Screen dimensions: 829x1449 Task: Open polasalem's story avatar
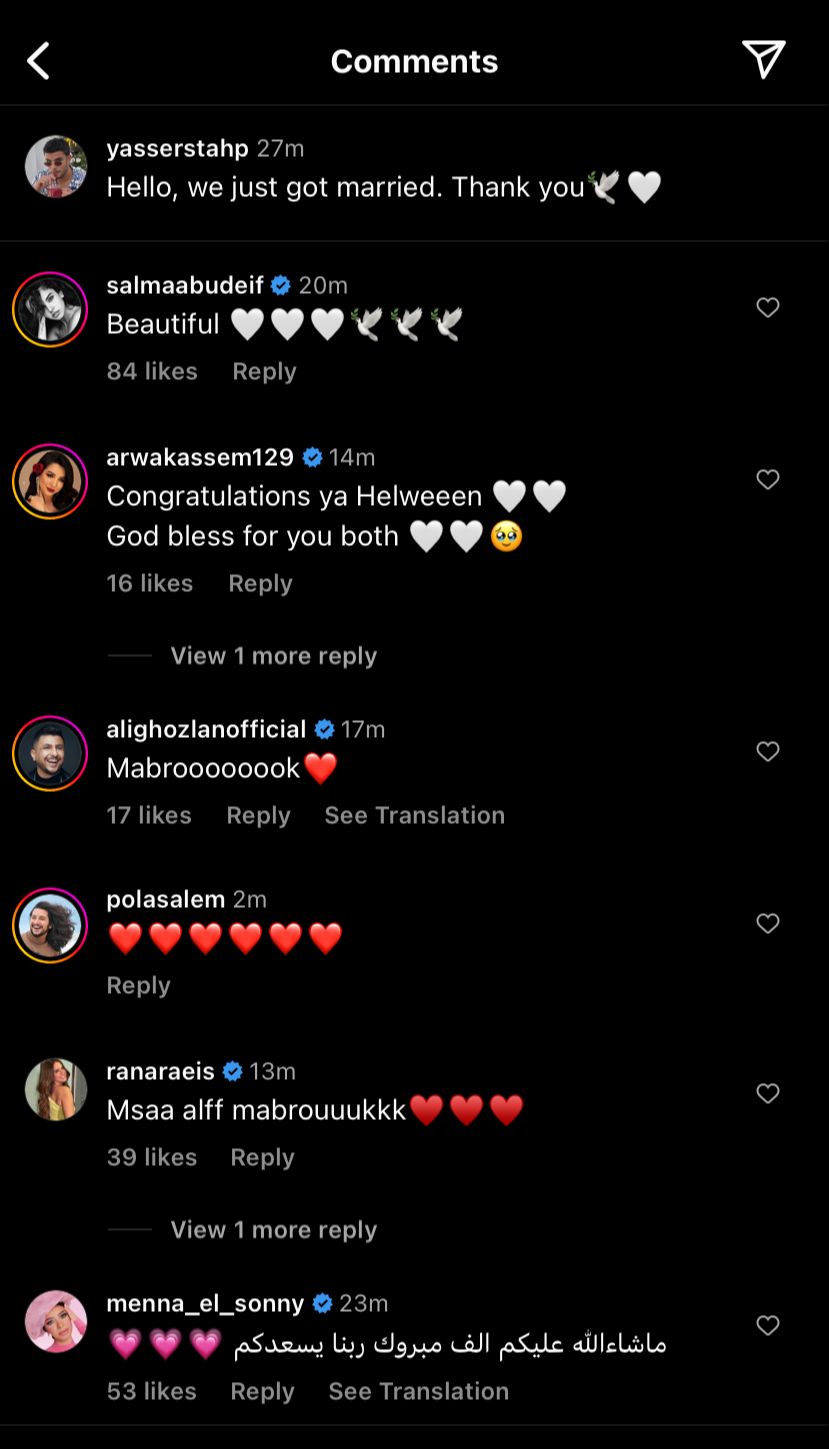click(50, 925)
